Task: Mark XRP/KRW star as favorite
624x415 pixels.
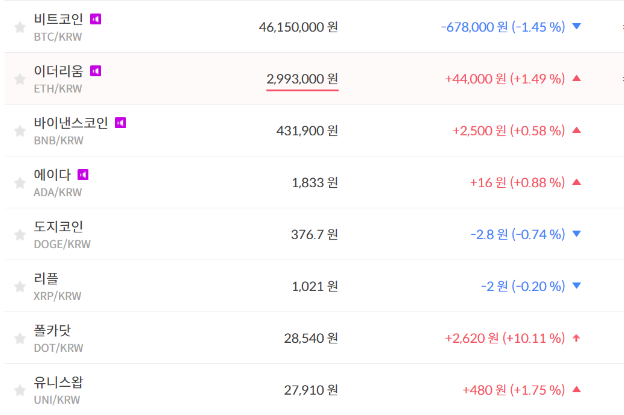Action: [x=19, y=287]
